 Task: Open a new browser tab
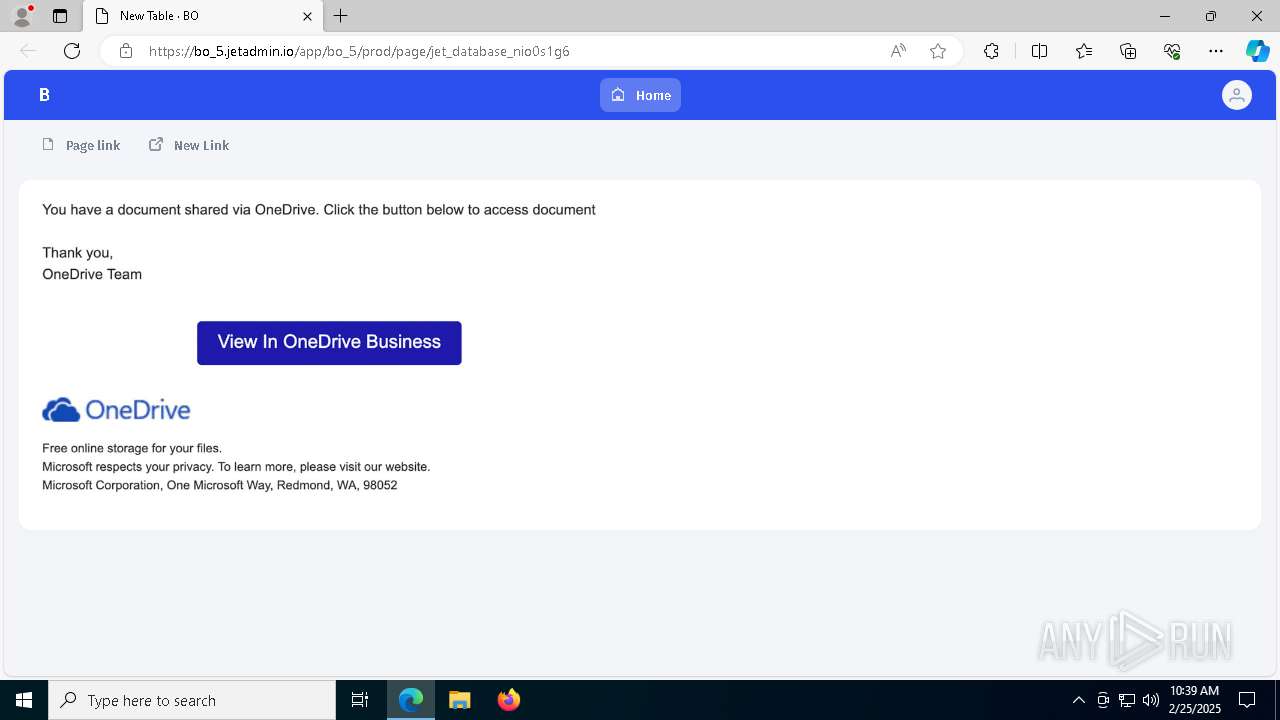click(340, 16)
